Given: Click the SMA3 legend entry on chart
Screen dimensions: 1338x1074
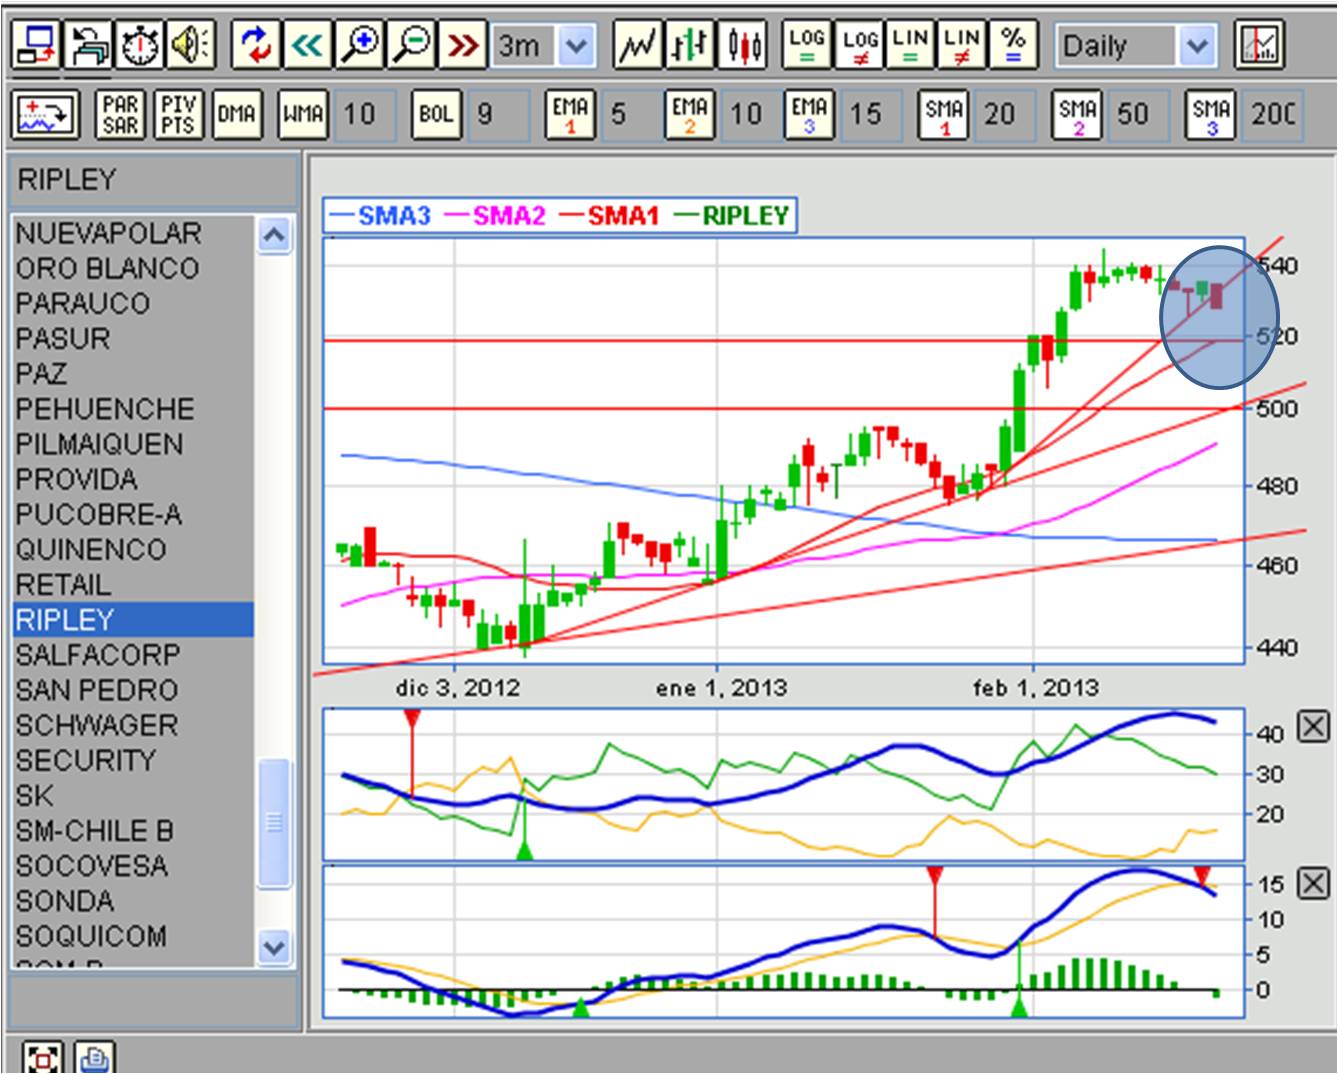Looking at the screenshot, I should point(381,215).
